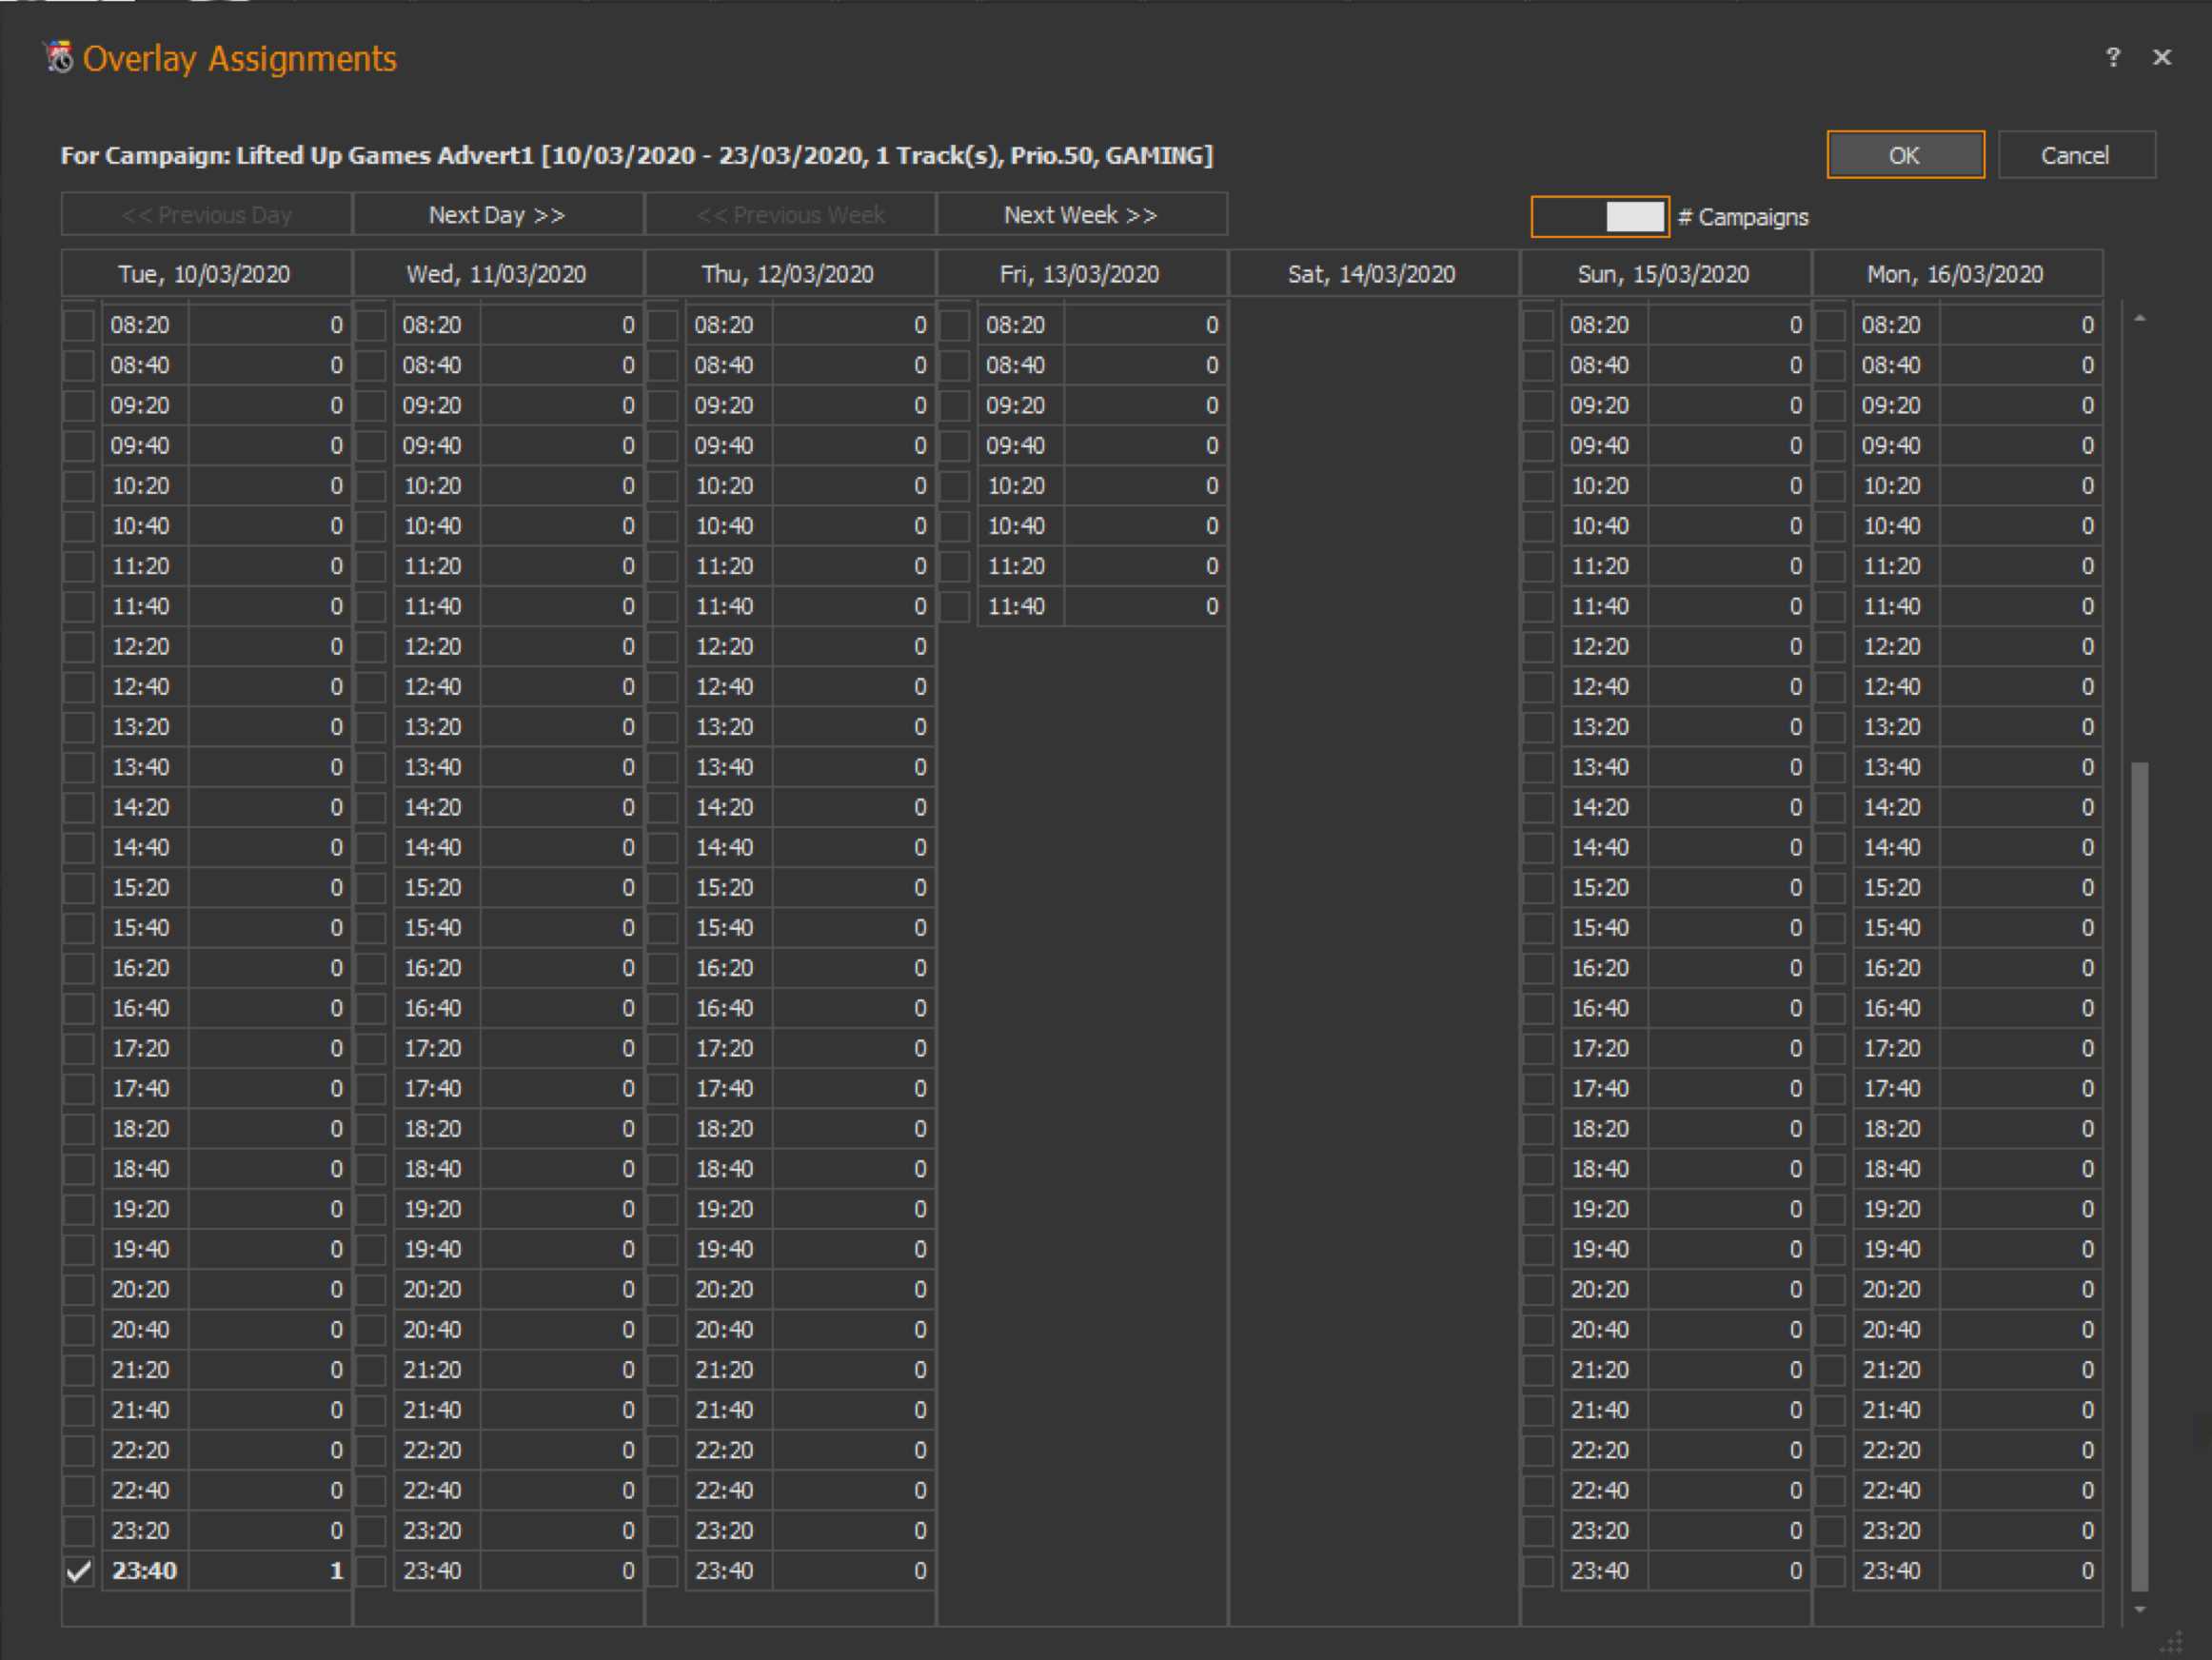This screenshot has width=2212, height=1660.
Task: Click the vertical scrollbar thumb
Action: coord(2140,1176)
